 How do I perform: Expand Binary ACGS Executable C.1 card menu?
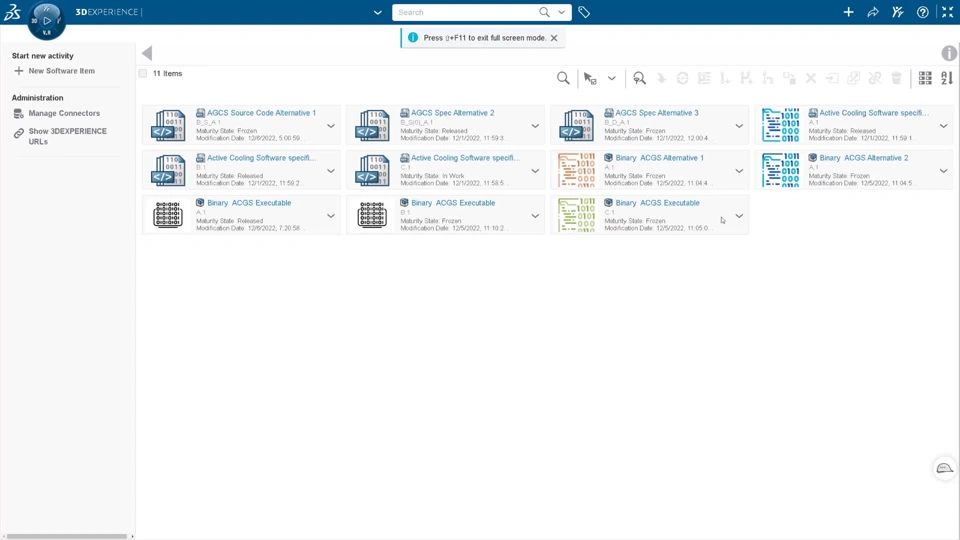[739, 216]
